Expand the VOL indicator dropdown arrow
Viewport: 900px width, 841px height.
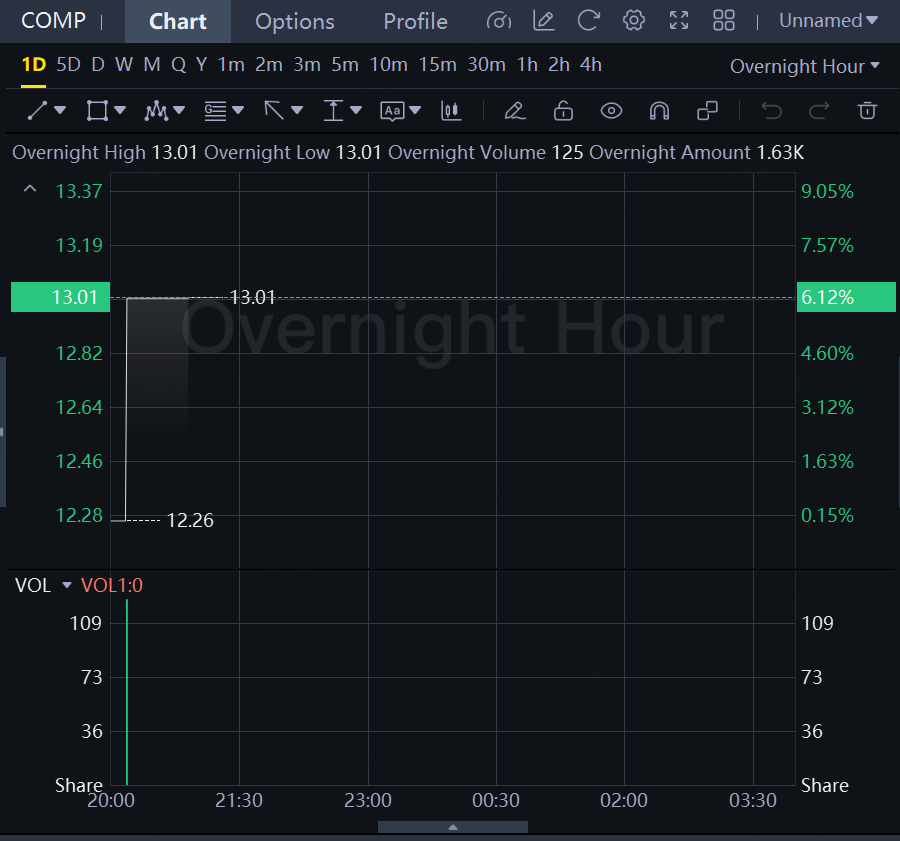(67, 586)
